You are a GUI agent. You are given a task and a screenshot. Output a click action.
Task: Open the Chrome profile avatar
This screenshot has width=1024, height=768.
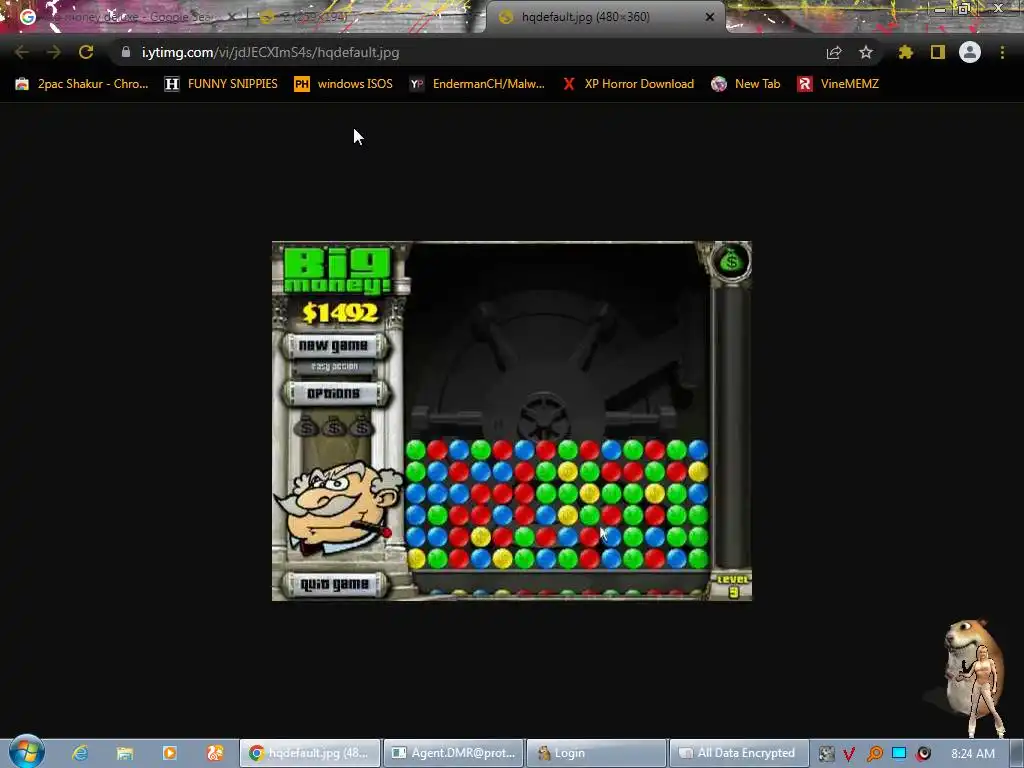point(970,52)
